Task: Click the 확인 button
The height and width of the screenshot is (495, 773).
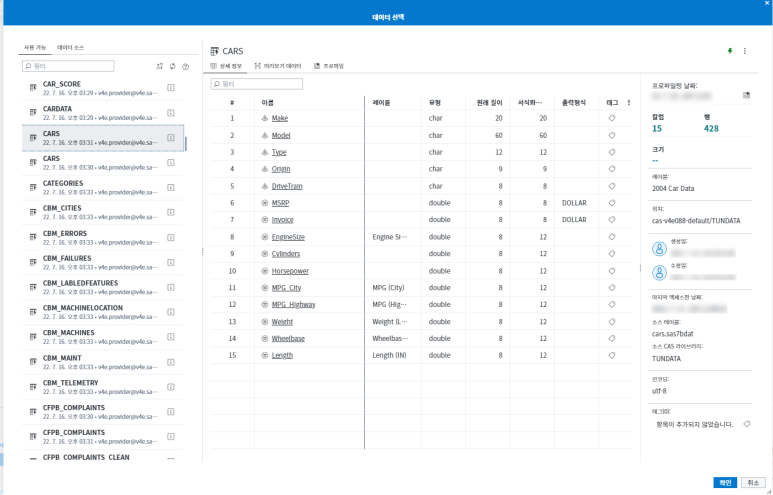Action: [725, 483]
